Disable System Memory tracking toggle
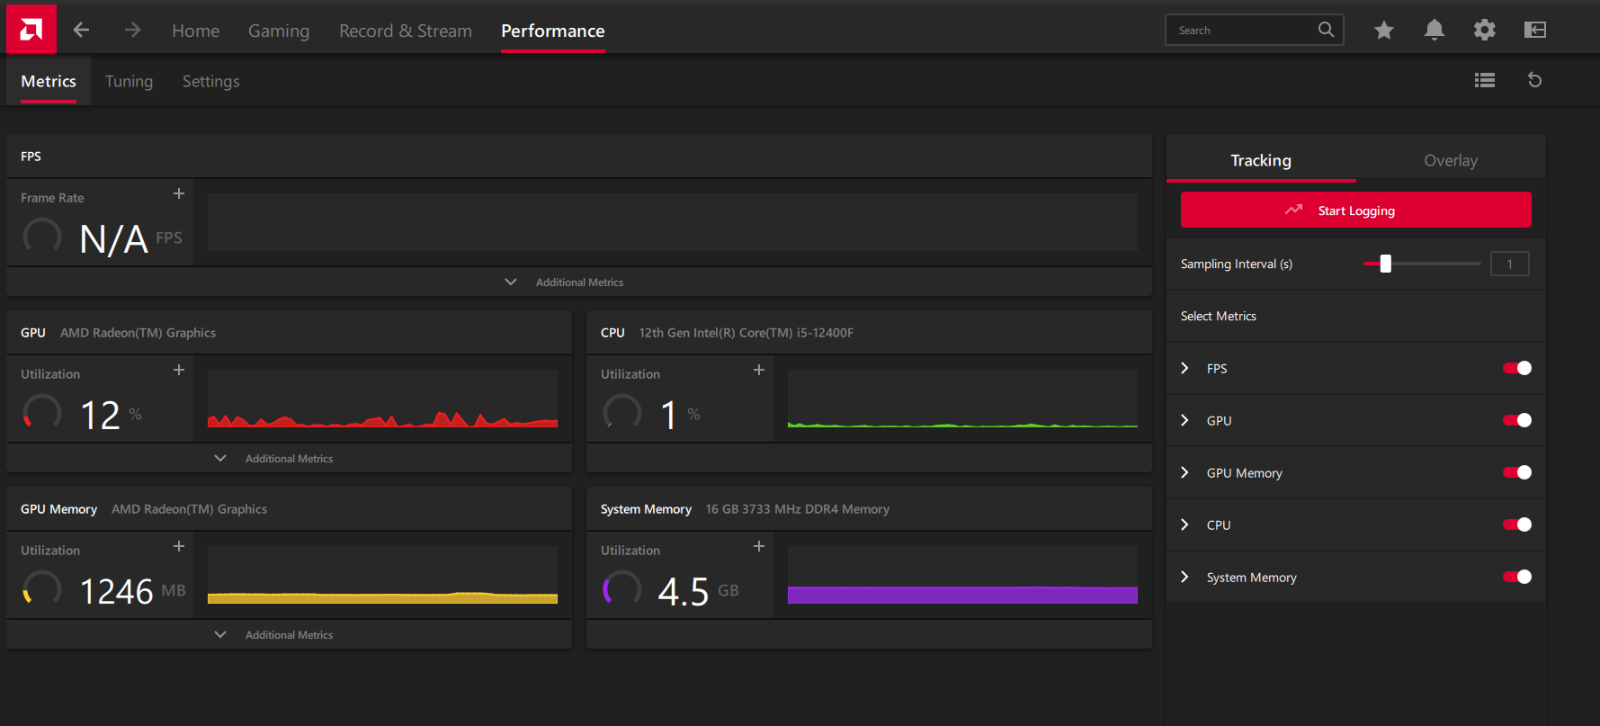Image resolution: width=1600 pixels, height=726 pixels. pyautogui.click(x=1517, y=577)
